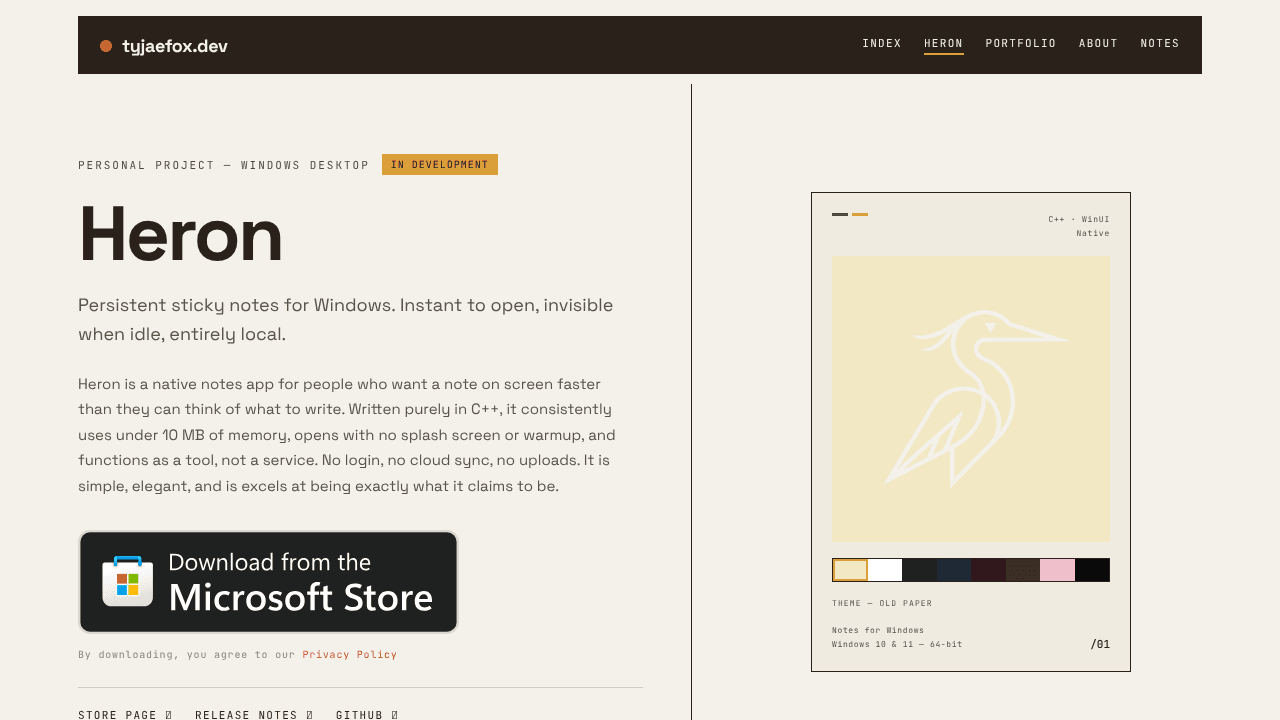The height and width of the screenshot is (720, 1280).
Task: Click the tyjaefox.dev site logo
Action: point(164,46)
